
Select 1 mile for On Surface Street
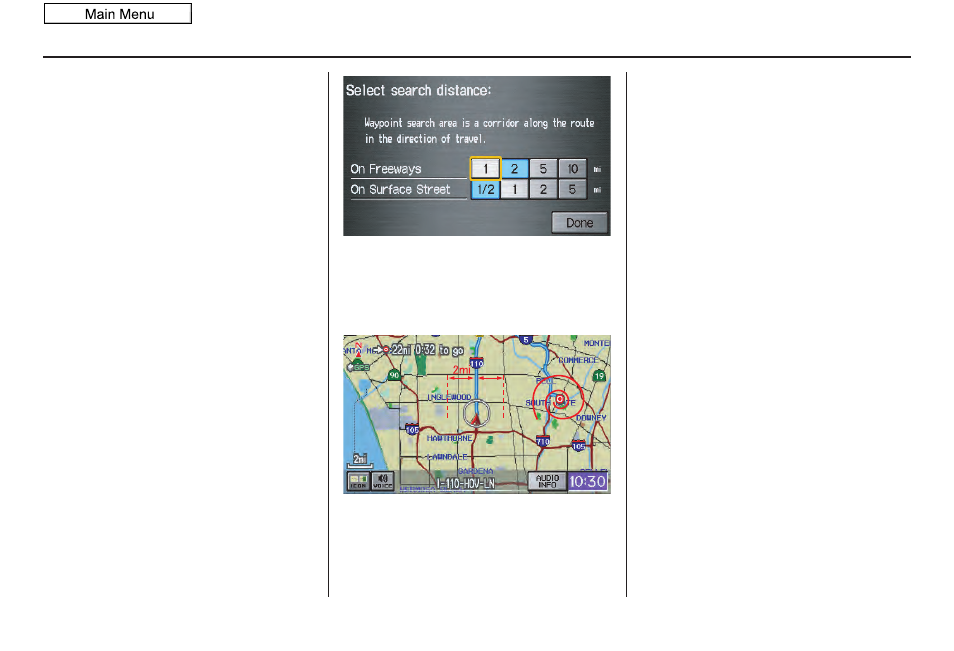(515, 189)
